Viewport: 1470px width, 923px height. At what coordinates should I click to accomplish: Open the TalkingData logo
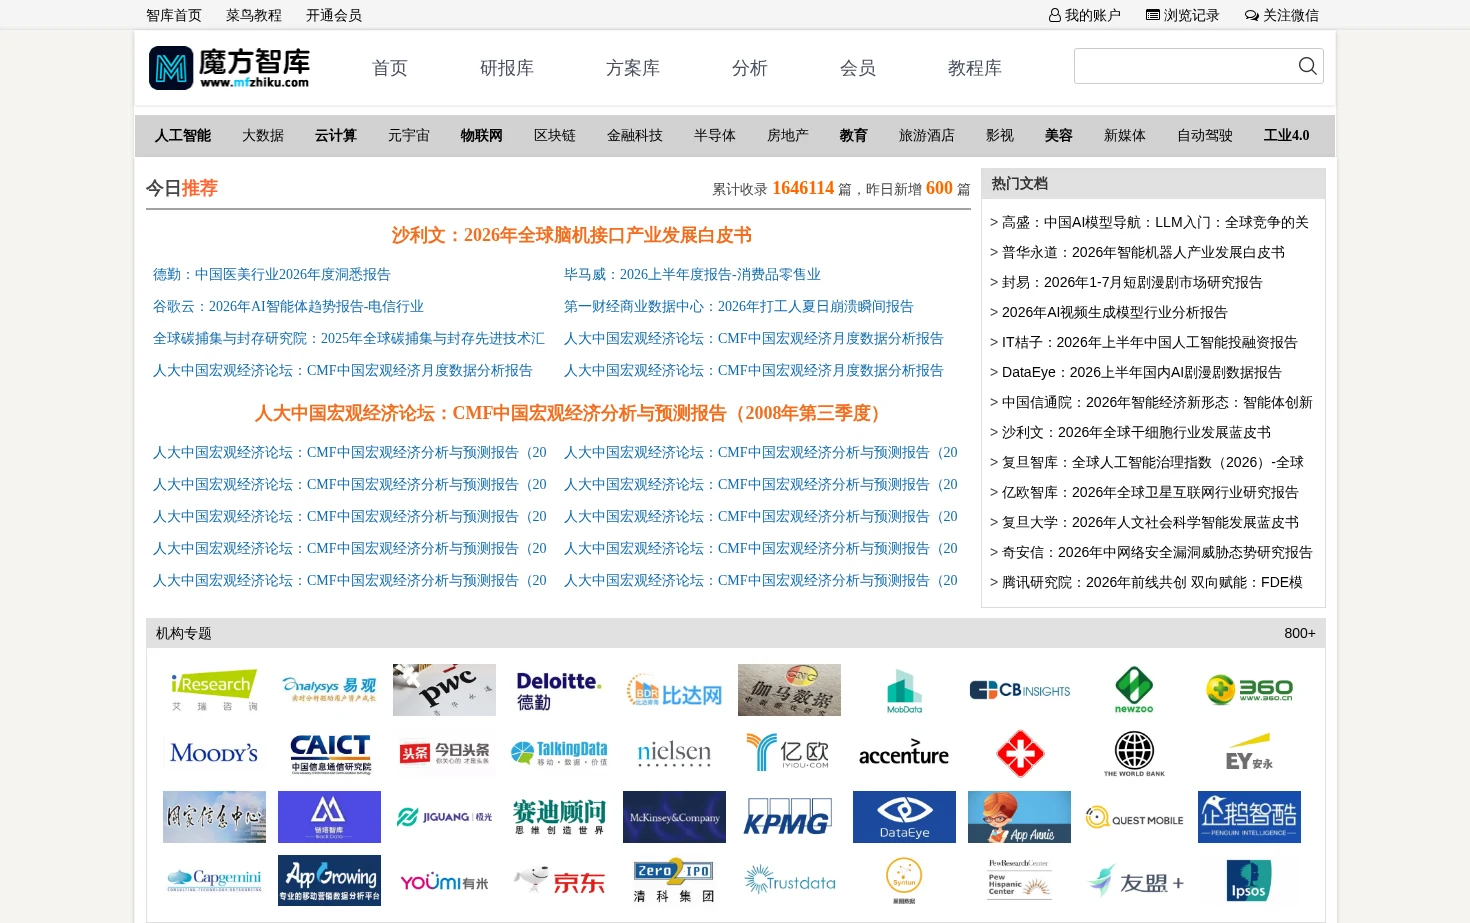[x=559, y=753]
